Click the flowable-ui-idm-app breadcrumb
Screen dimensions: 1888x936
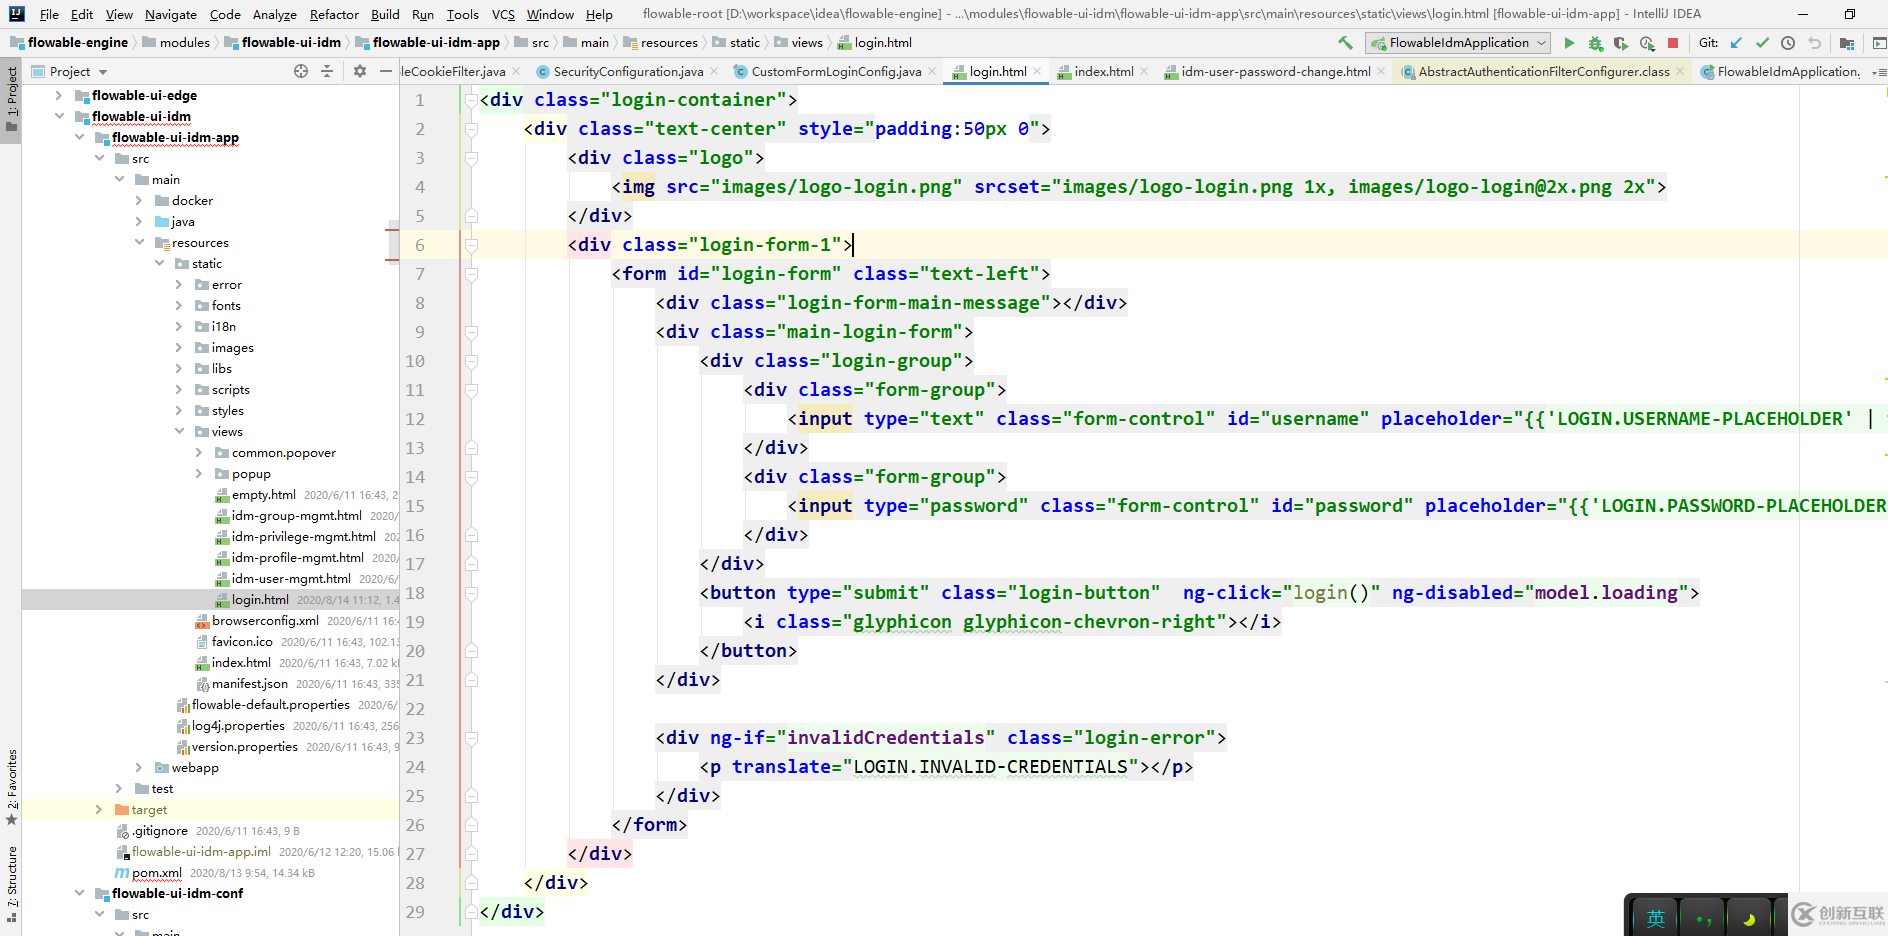click(x=428, y=42)
